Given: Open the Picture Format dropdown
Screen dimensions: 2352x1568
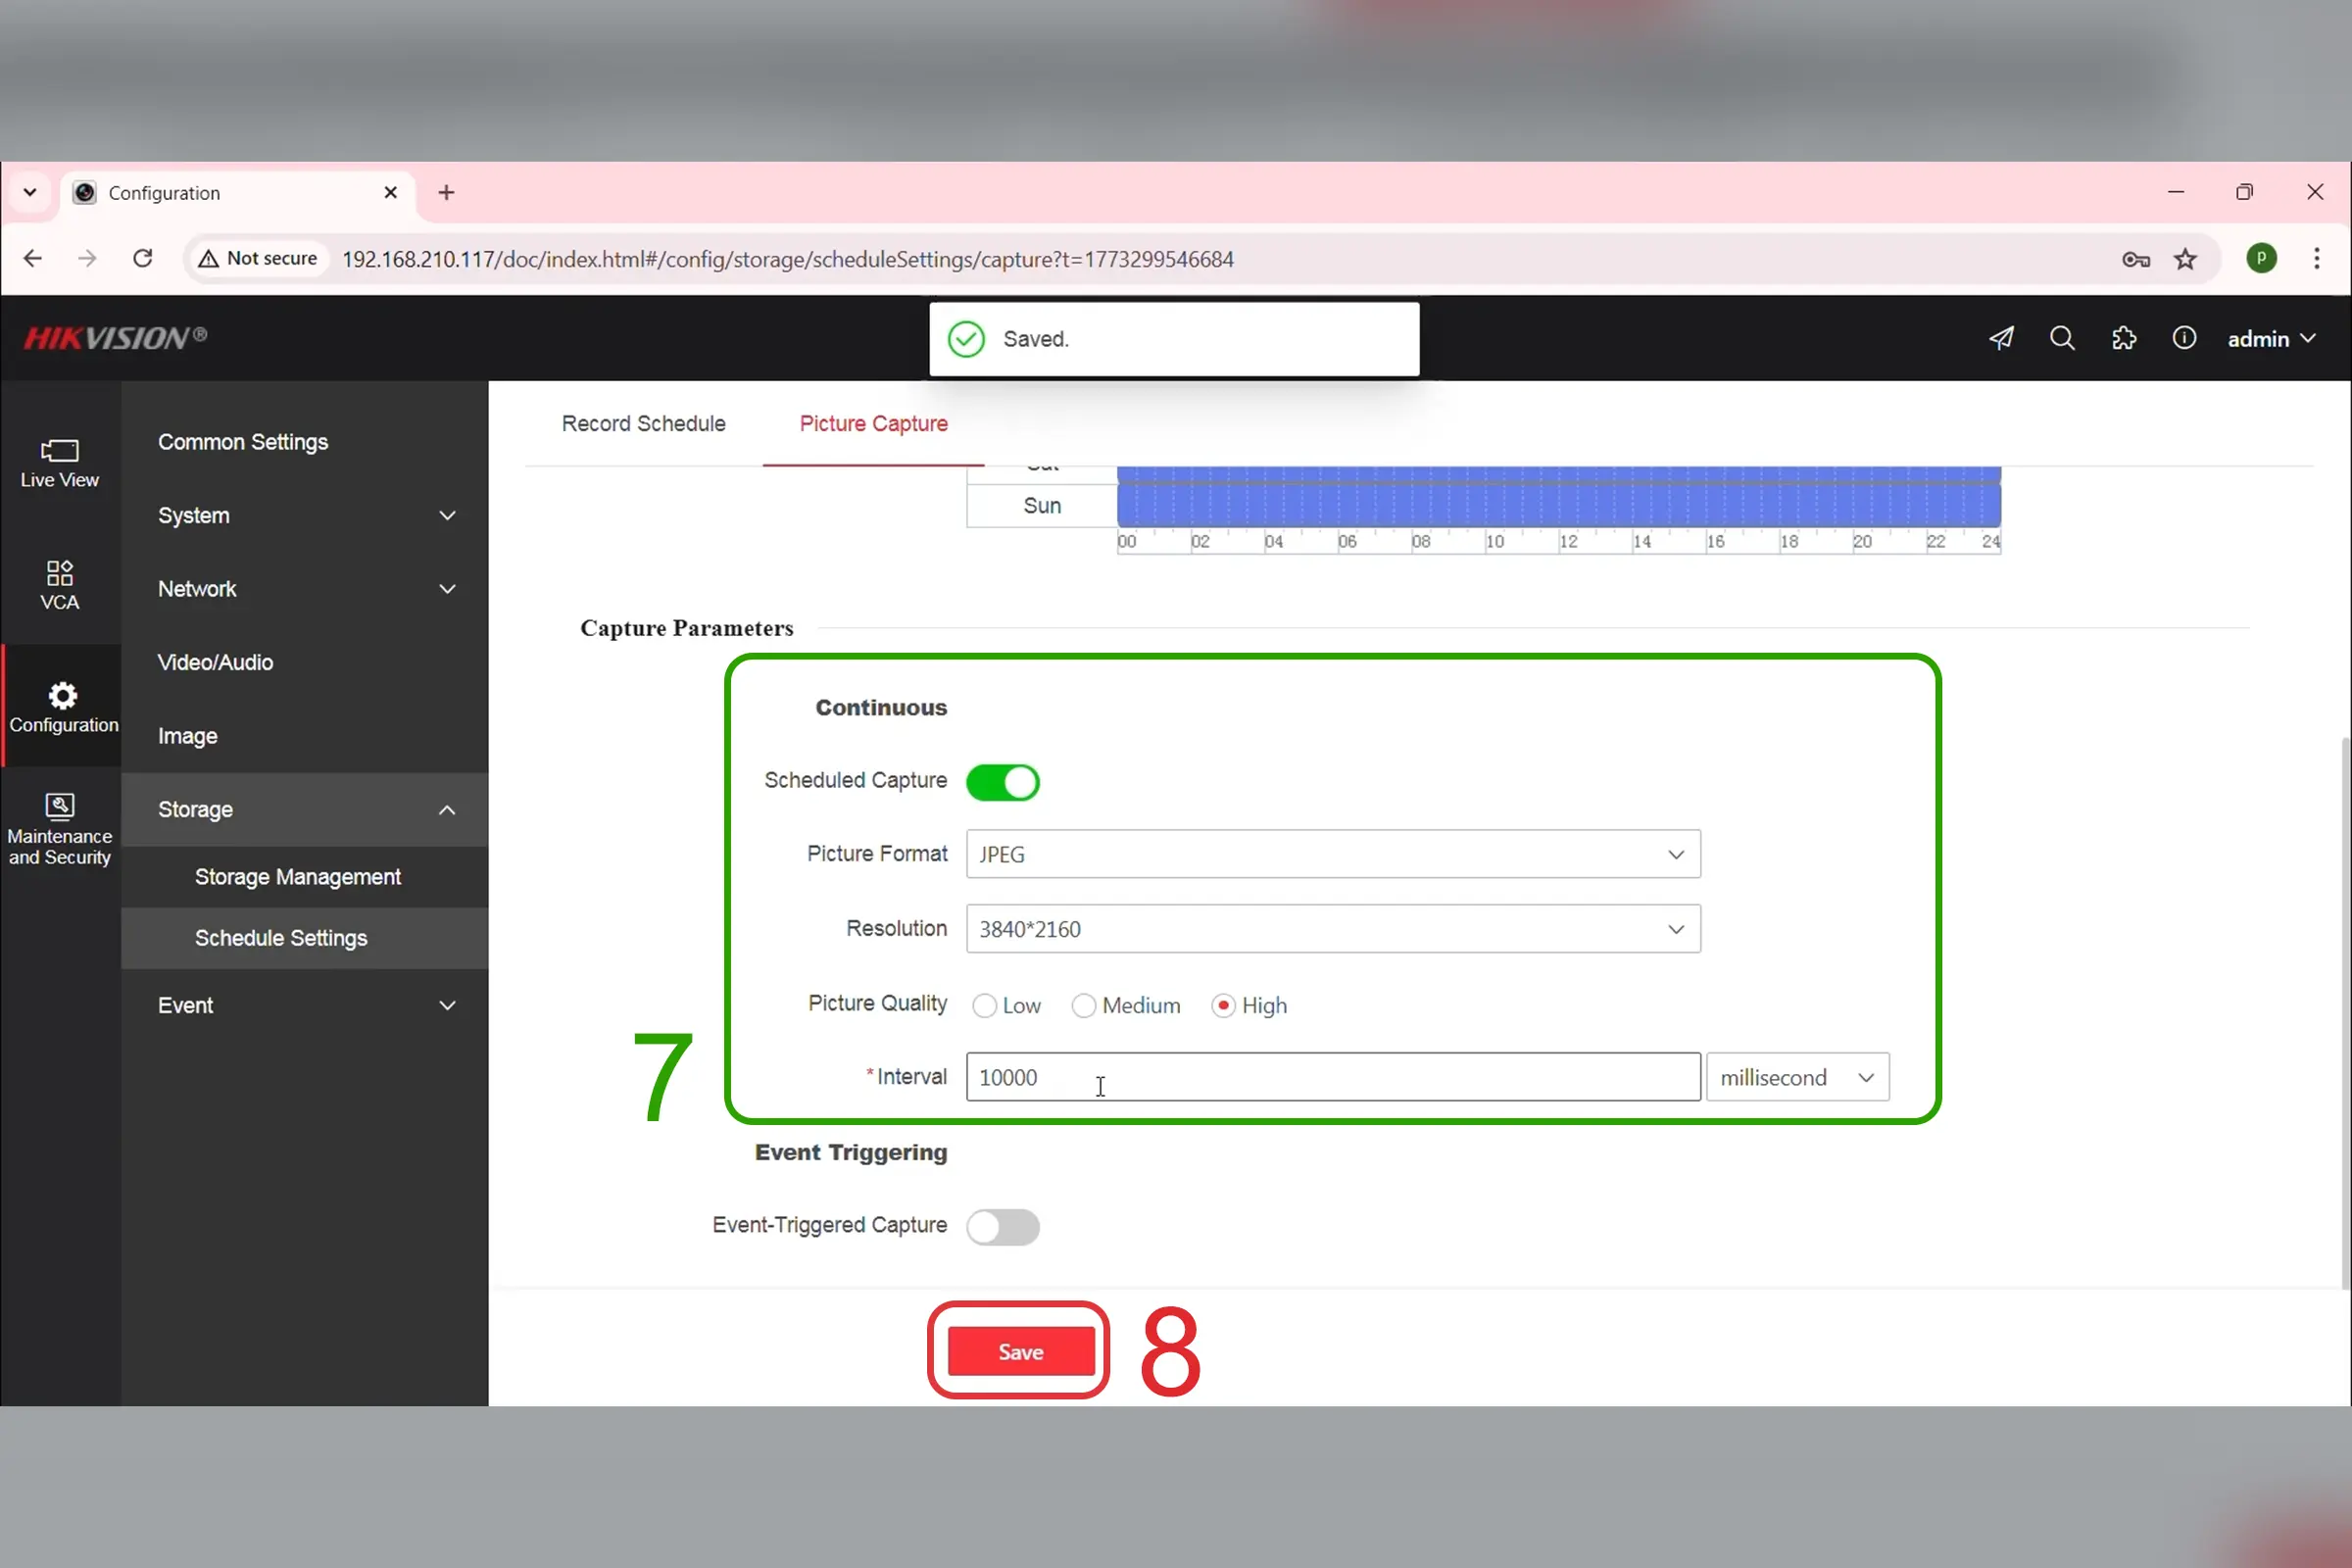Looking at the screenshot, I should (x=1332, y=854).
